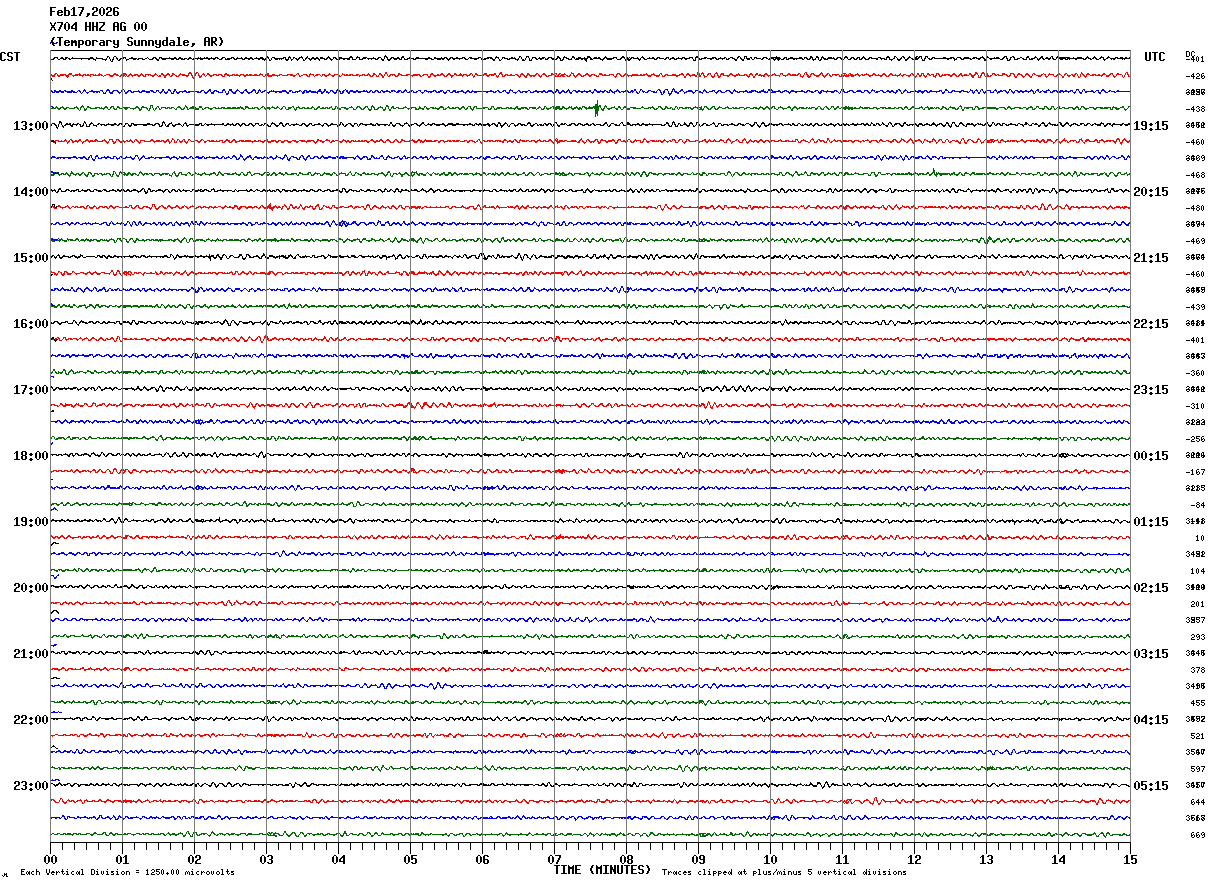Click the 23:00 CST time label

[30, 786]
